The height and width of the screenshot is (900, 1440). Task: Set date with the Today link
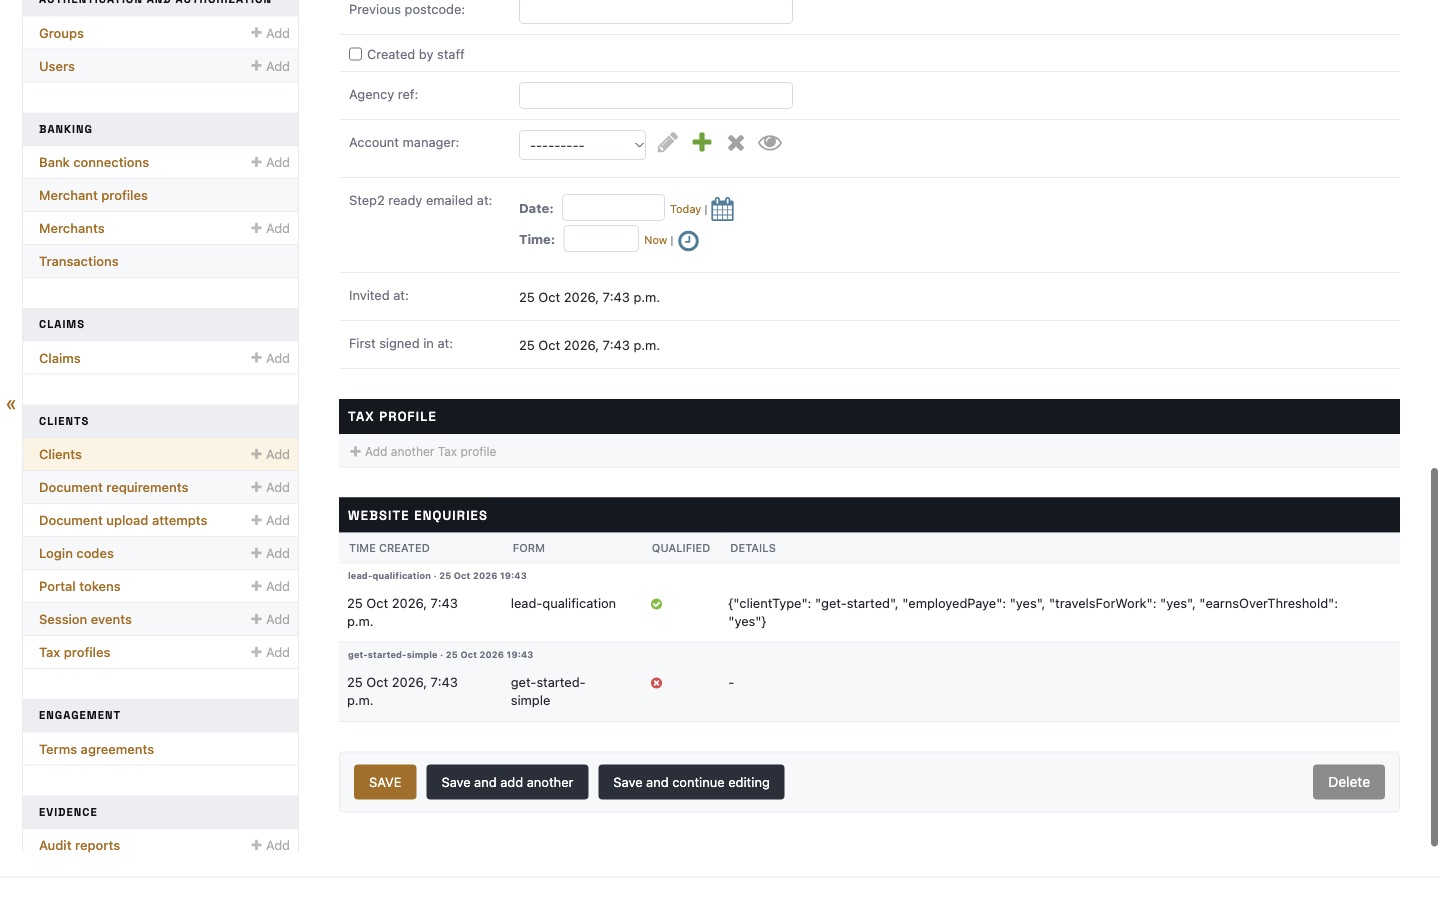coord(685,209)
